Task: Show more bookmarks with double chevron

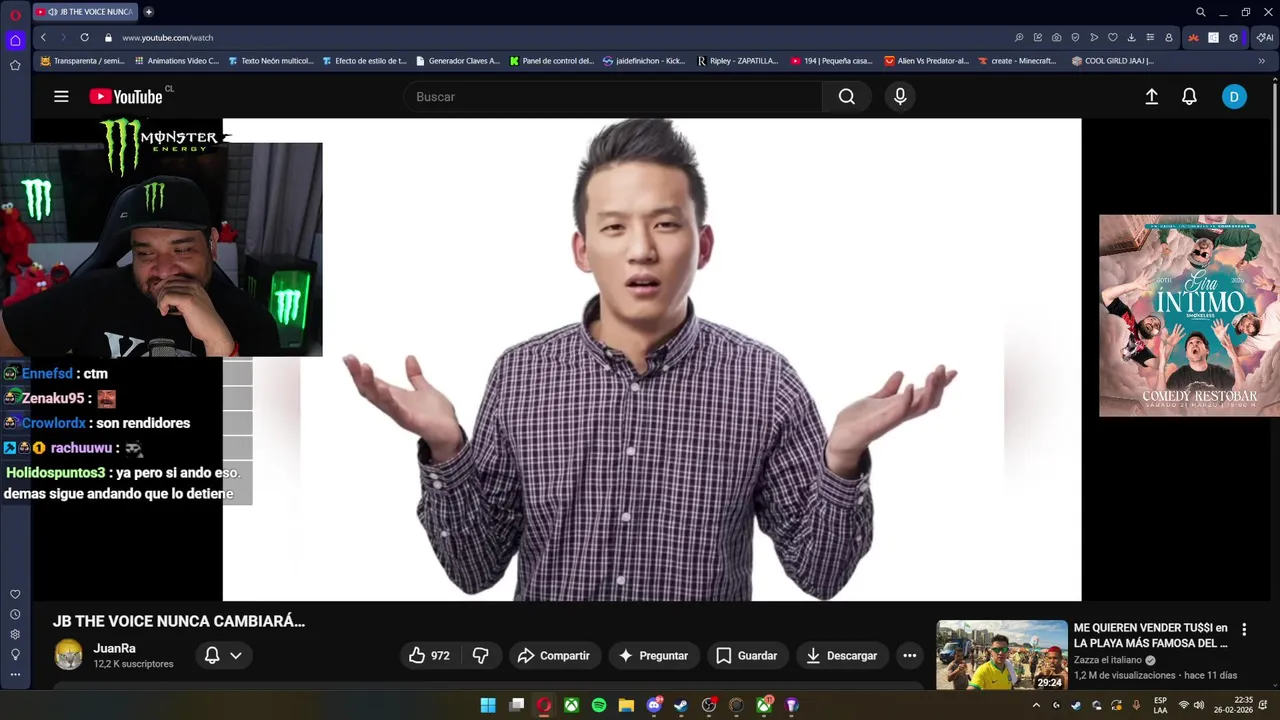Action: [x=1261, y=61]
